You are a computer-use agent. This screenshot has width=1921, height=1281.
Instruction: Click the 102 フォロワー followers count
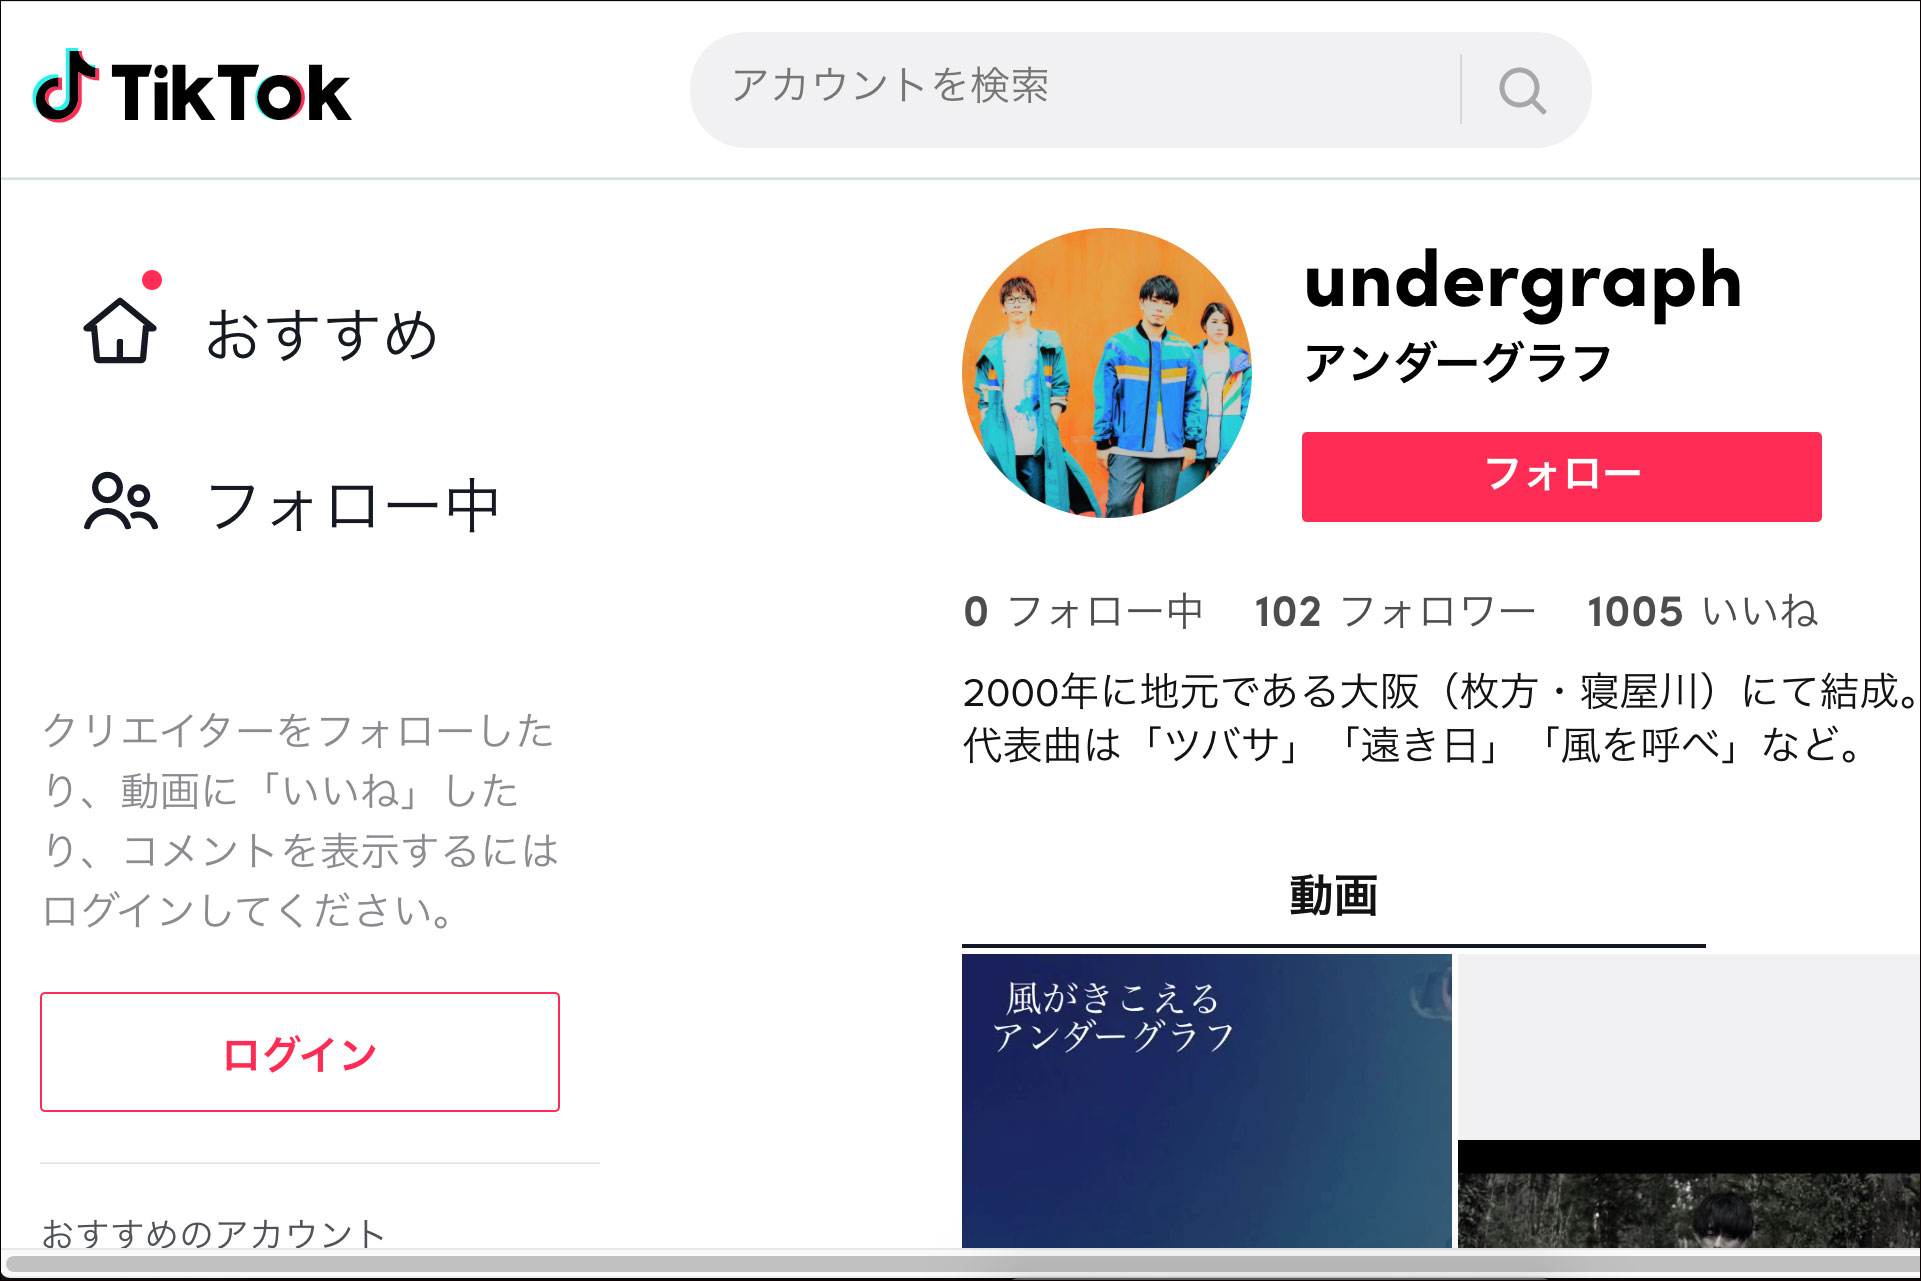pyautogui.click(x=1394, y=611)
